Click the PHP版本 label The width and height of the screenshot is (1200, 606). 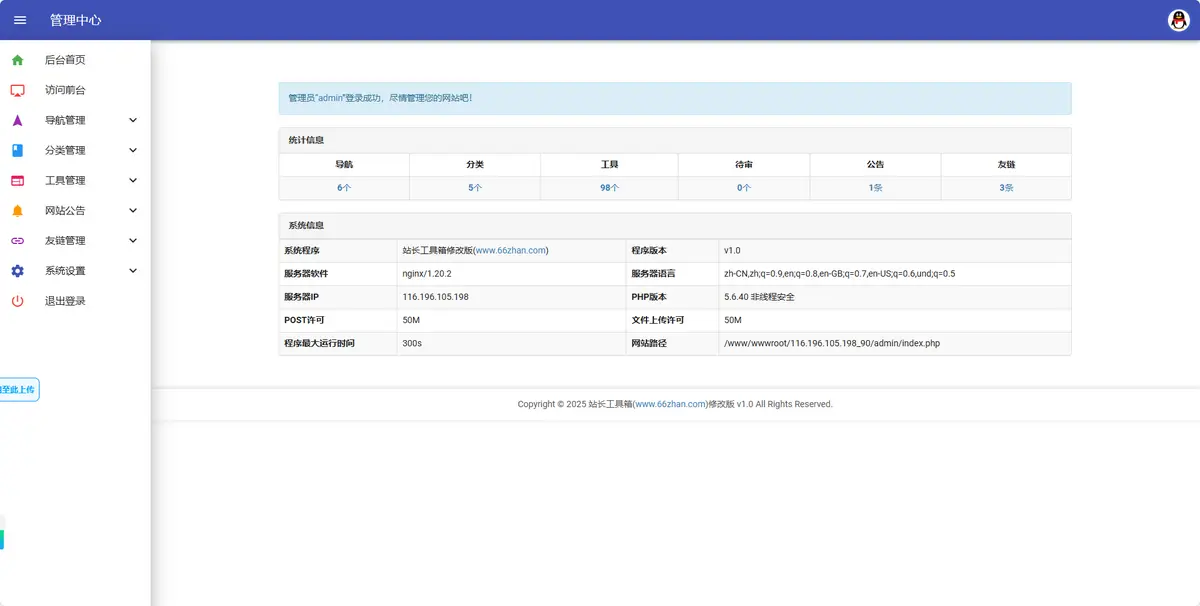pyautogui.click(x=649, y=297)
